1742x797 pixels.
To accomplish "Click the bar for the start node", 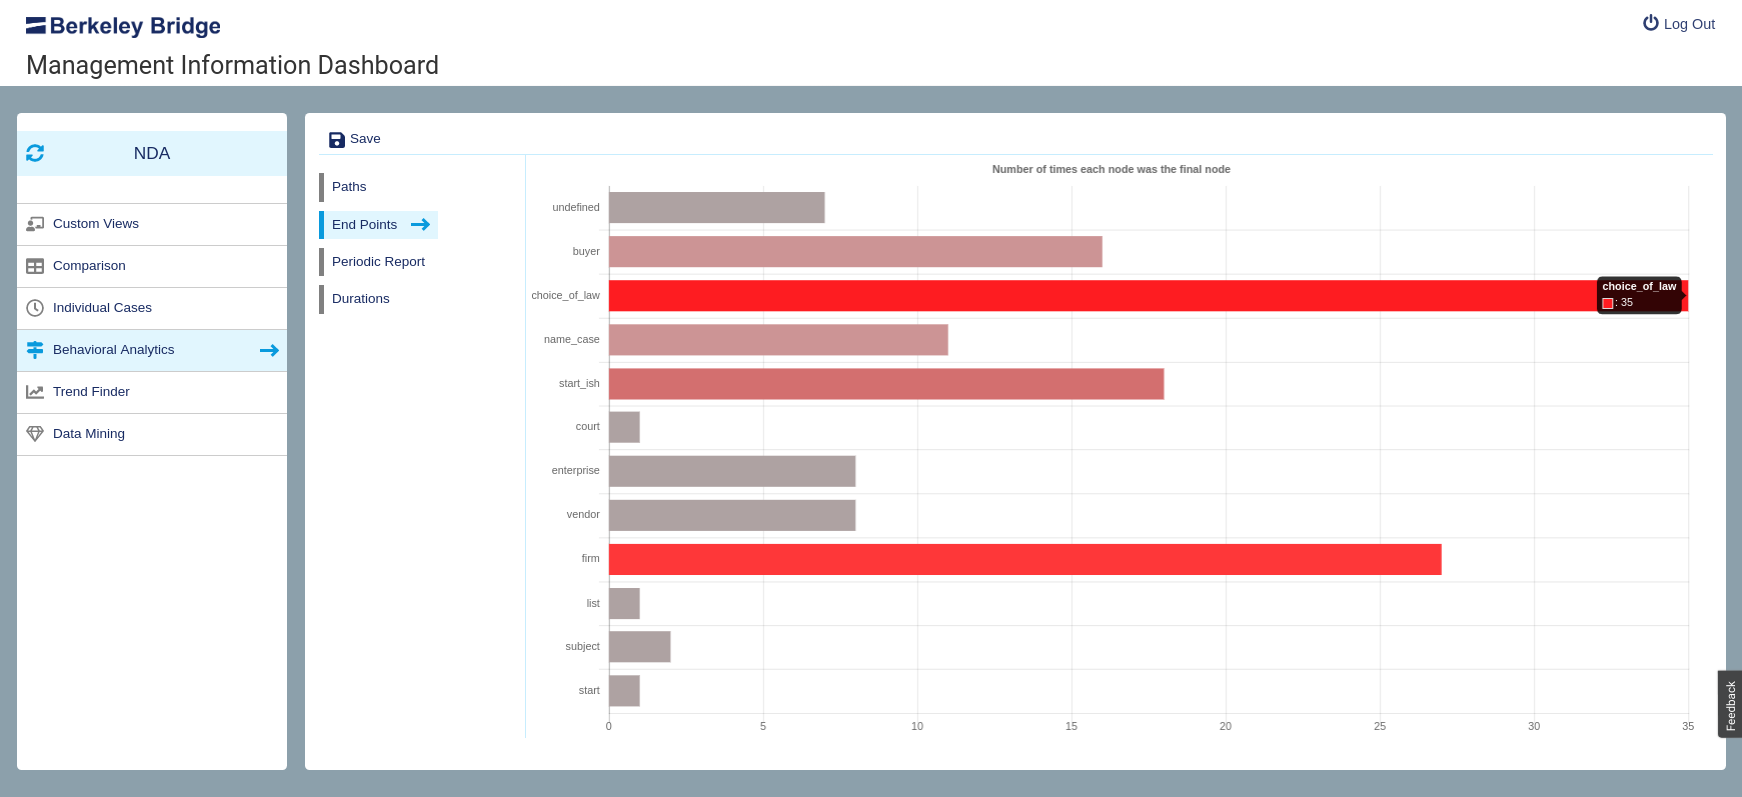I will 624,691.
